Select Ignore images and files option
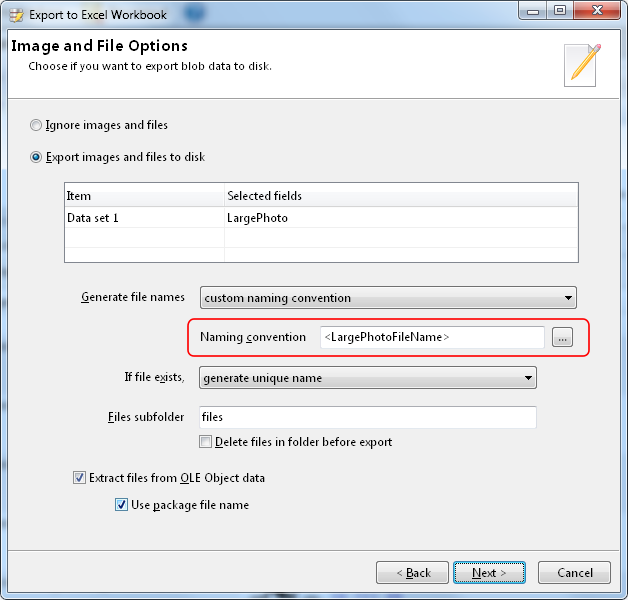The width and height of the screenshot is (628, 600). (37, 126)
